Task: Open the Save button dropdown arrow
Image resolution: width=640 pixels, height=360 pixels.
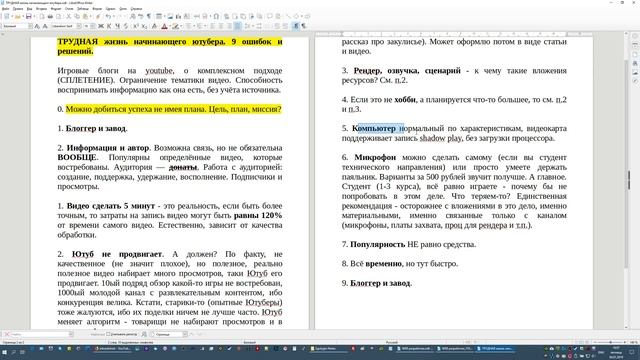Action: [x=33, y=16]
